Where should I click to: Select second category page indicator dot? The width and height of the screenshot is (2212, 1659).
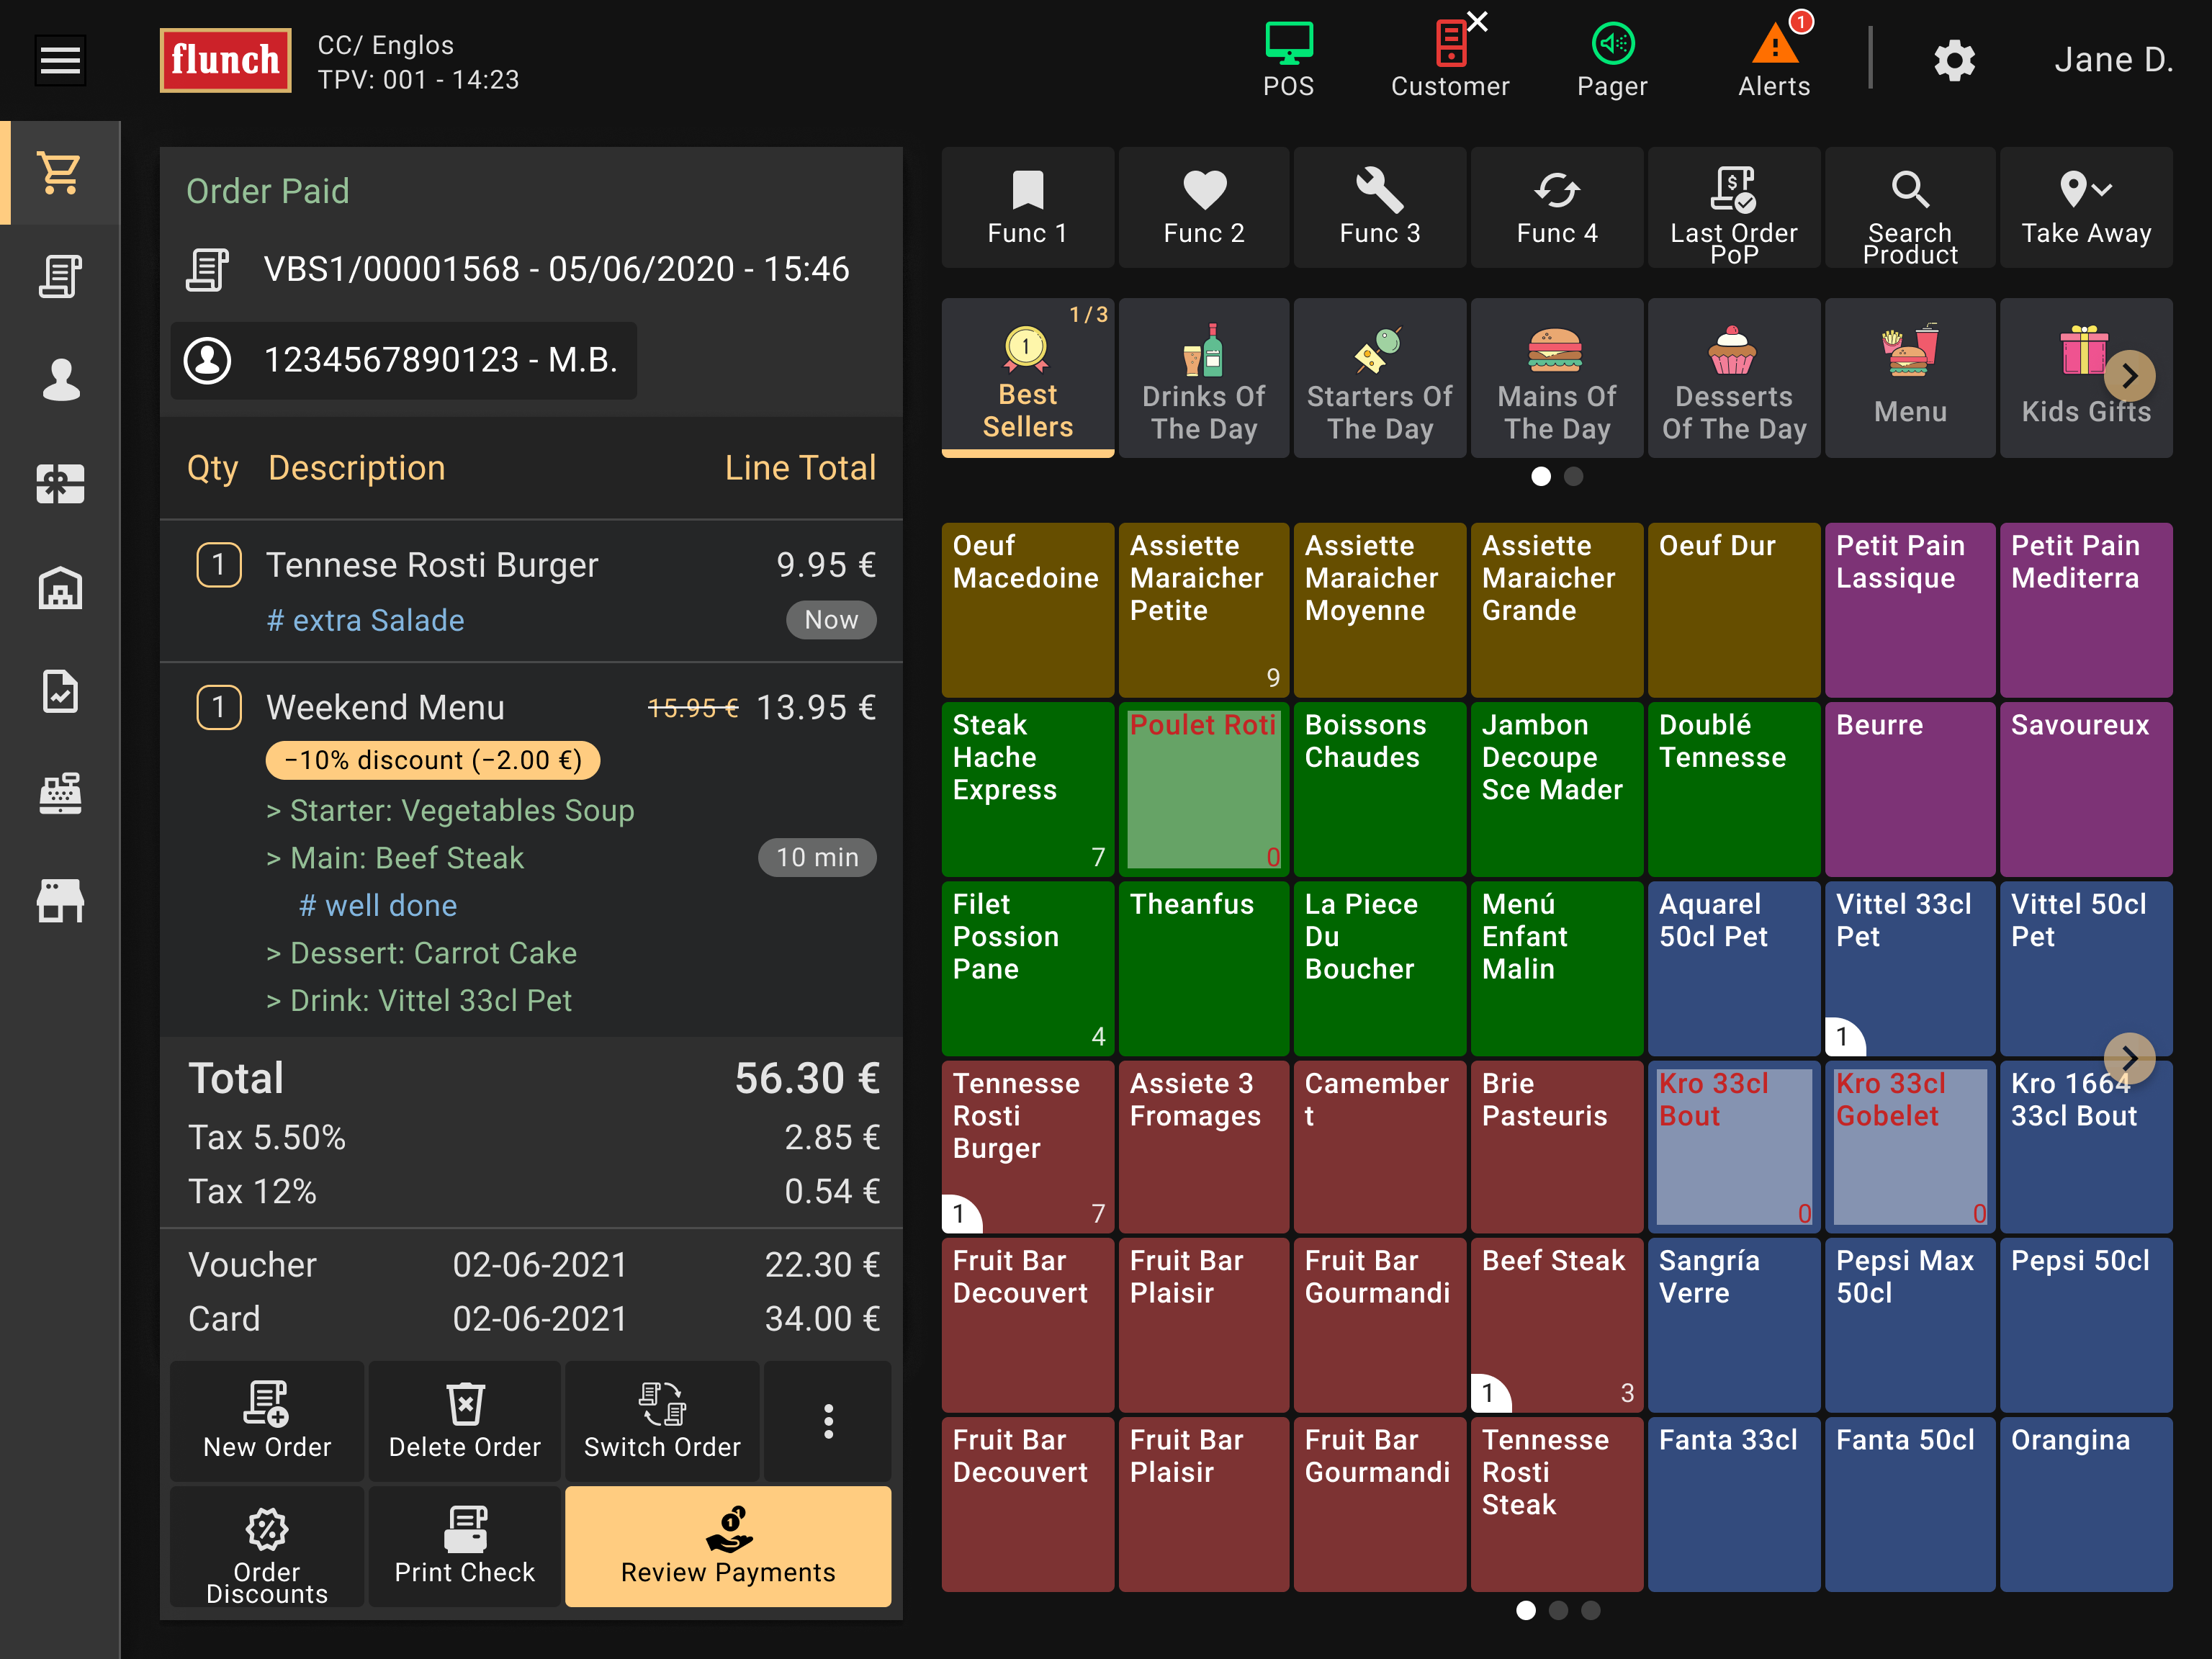coord(1574,477)
